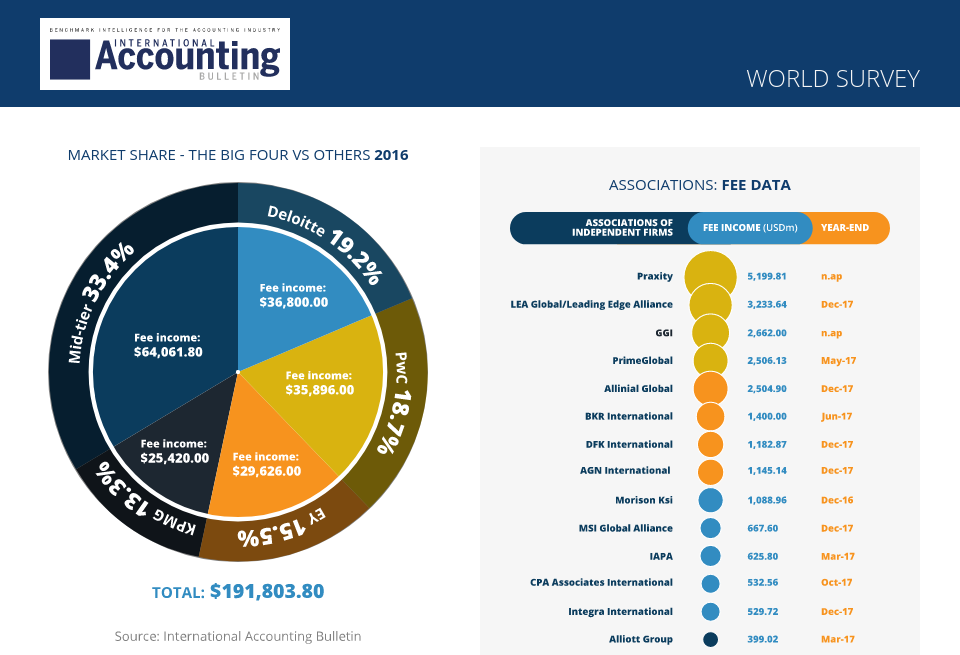Click the blue bubble next to Morison Ksi
The width and height of the screenshot is (960, 655).
tap(710, 499)
